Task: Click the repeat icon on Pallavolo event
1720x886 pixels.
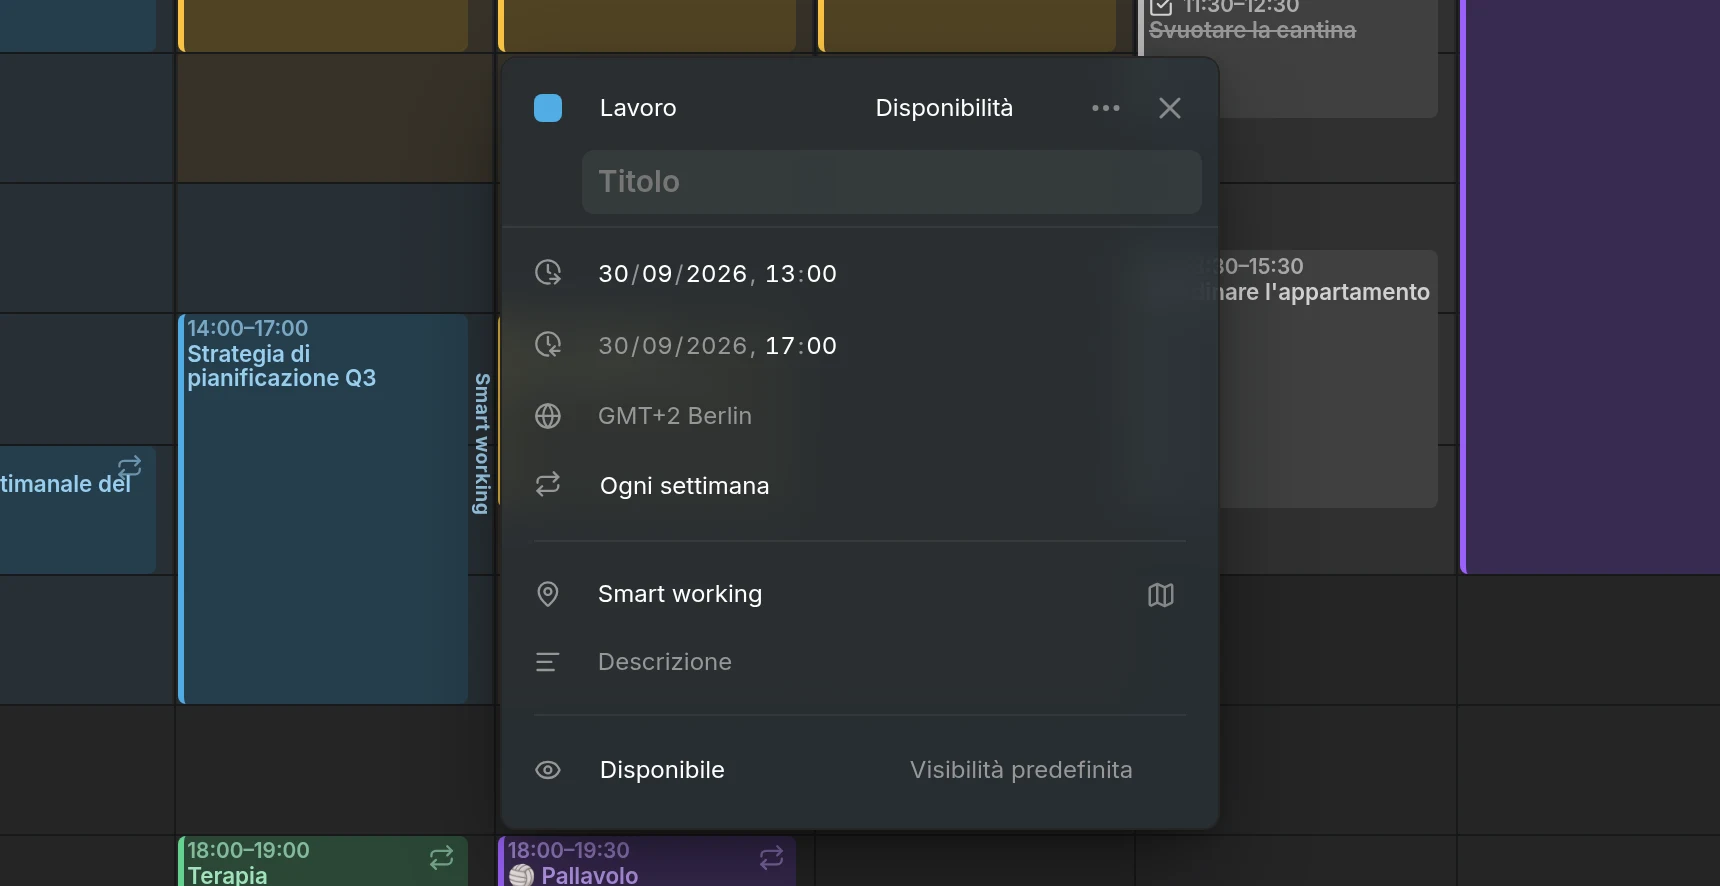Action: [x=772, y=858]
